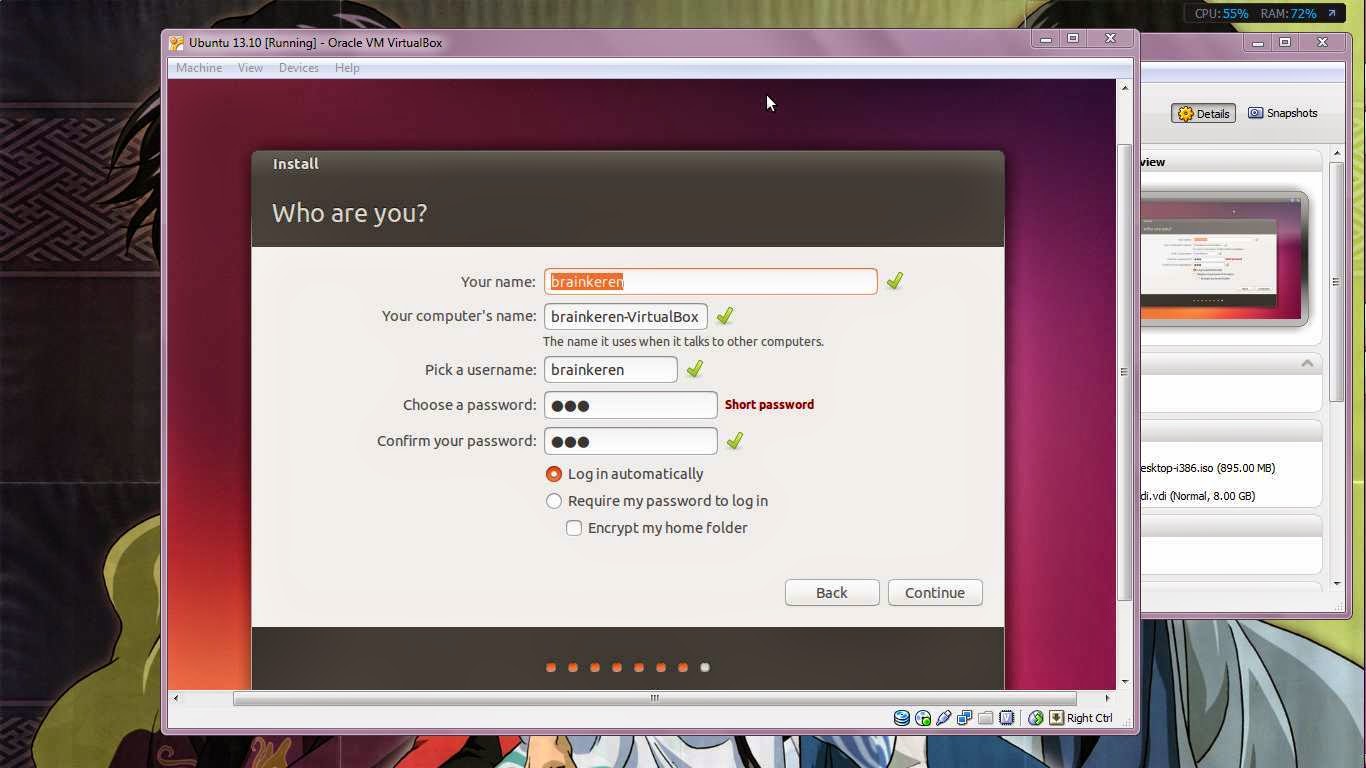The width and height of the screenshot is (1366, 768).
Task: Click the arrow icon in the CPU/RAM widget
Action: (x=1332, y=13)
